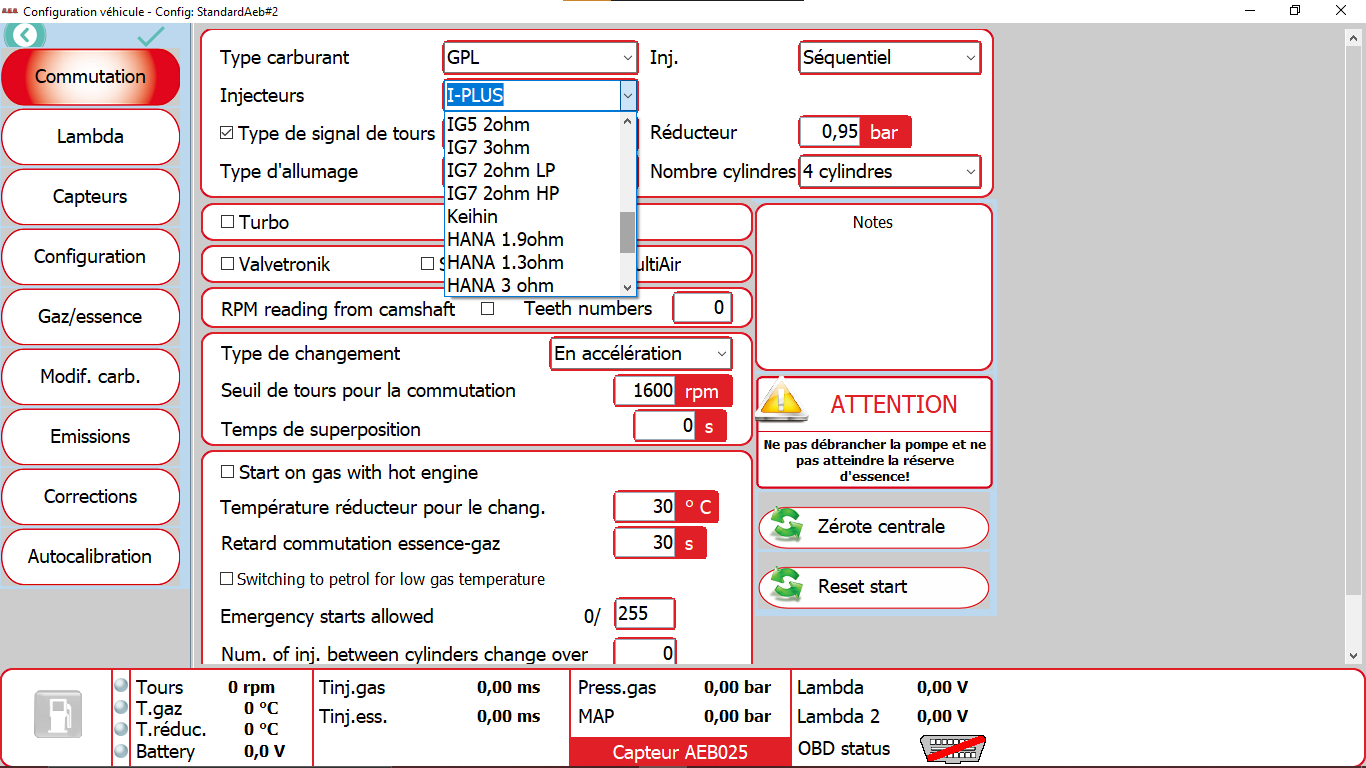
Task: Enable the Turbo checkbox
Action: point(227,222)
